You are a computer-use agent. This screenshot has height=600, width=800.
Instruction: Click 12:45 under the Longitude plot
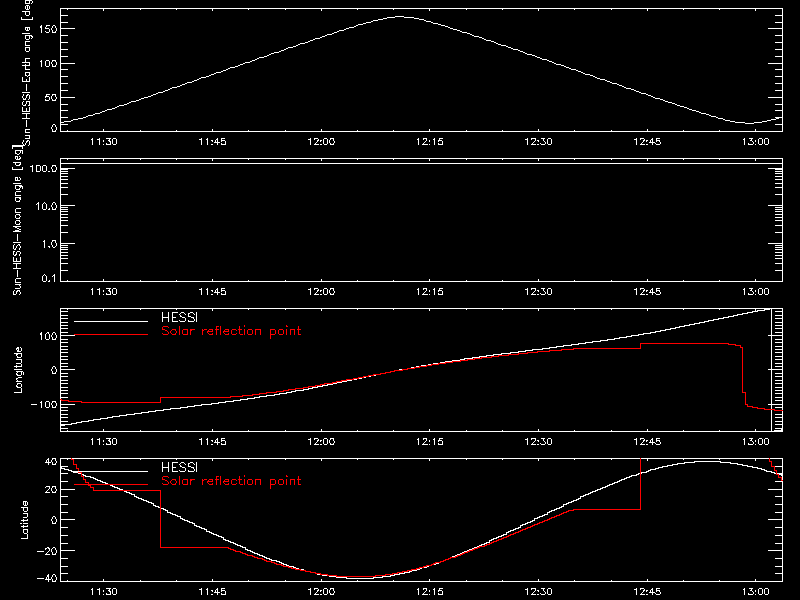[647, 442]
